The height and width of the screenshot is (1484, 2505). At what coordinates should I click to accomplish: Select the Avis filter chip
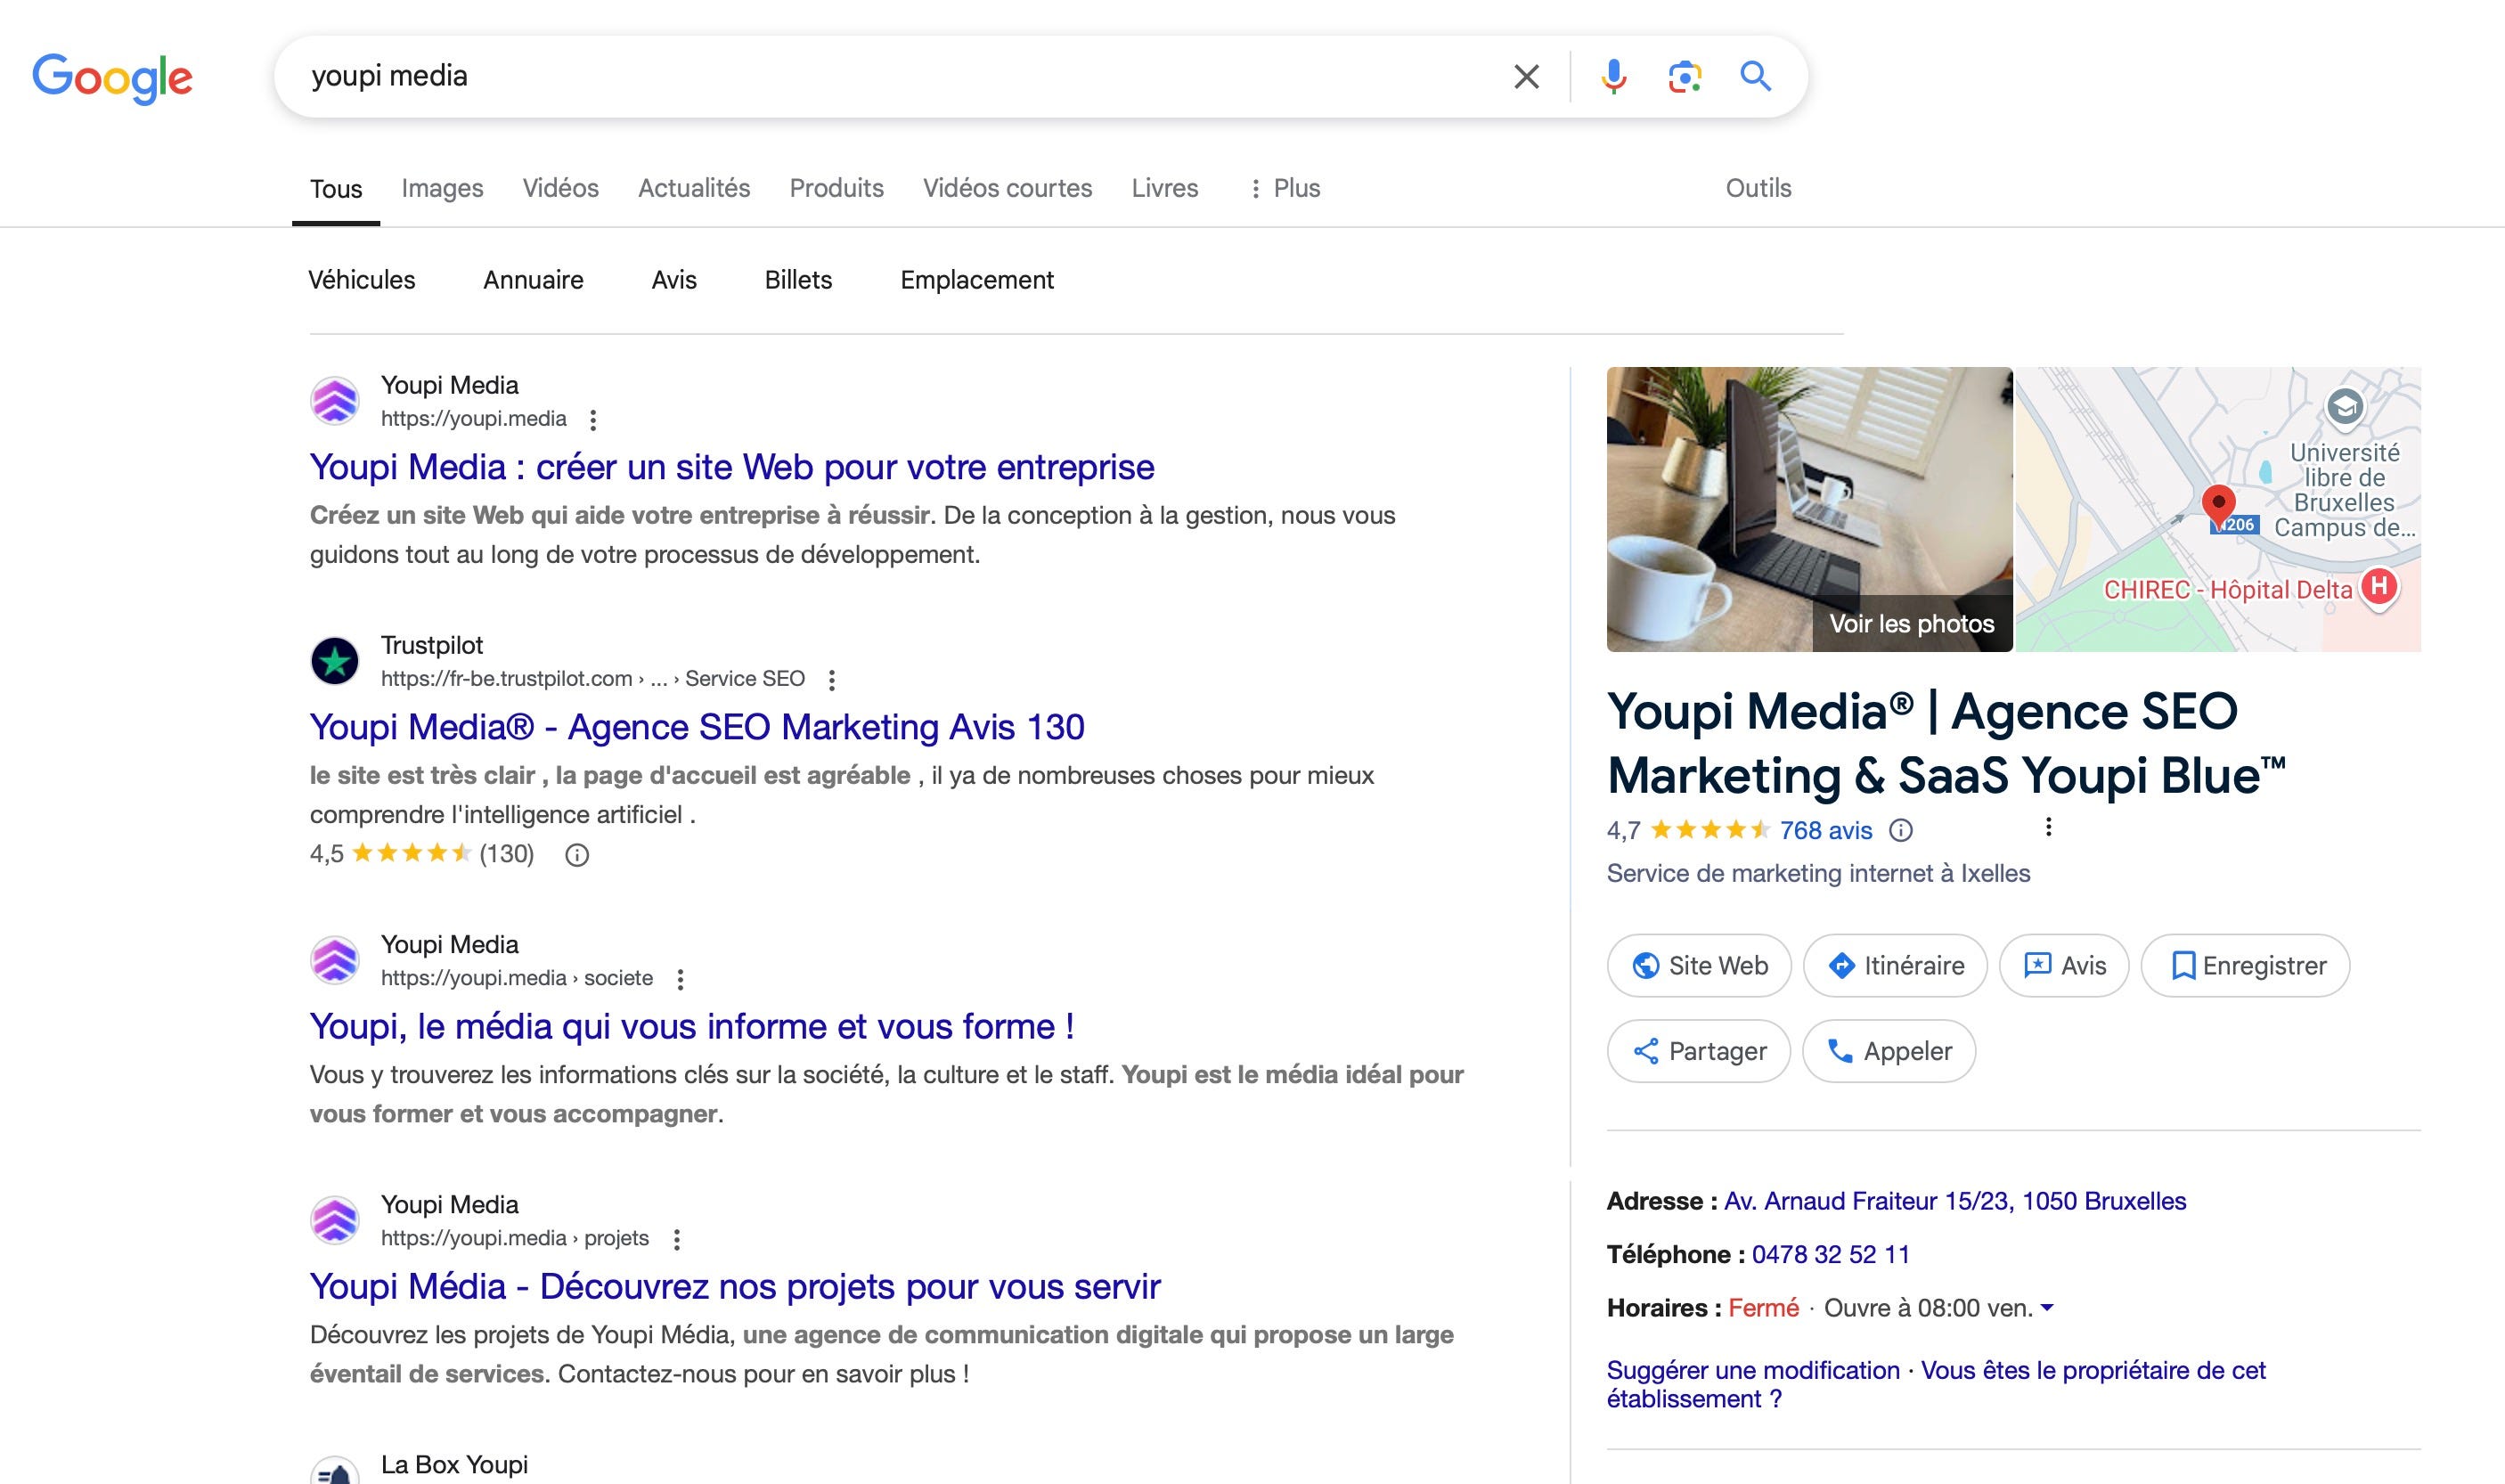coord(673,280)
